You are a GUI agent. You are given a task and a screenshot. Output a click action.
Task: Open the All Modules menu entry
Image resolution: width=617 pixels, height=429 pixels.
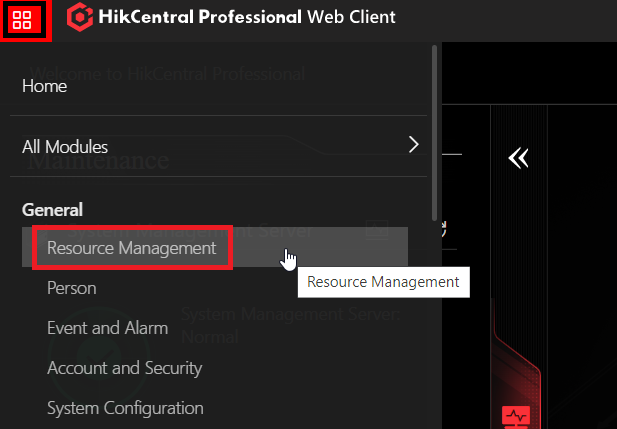click(x=65, y=146)
